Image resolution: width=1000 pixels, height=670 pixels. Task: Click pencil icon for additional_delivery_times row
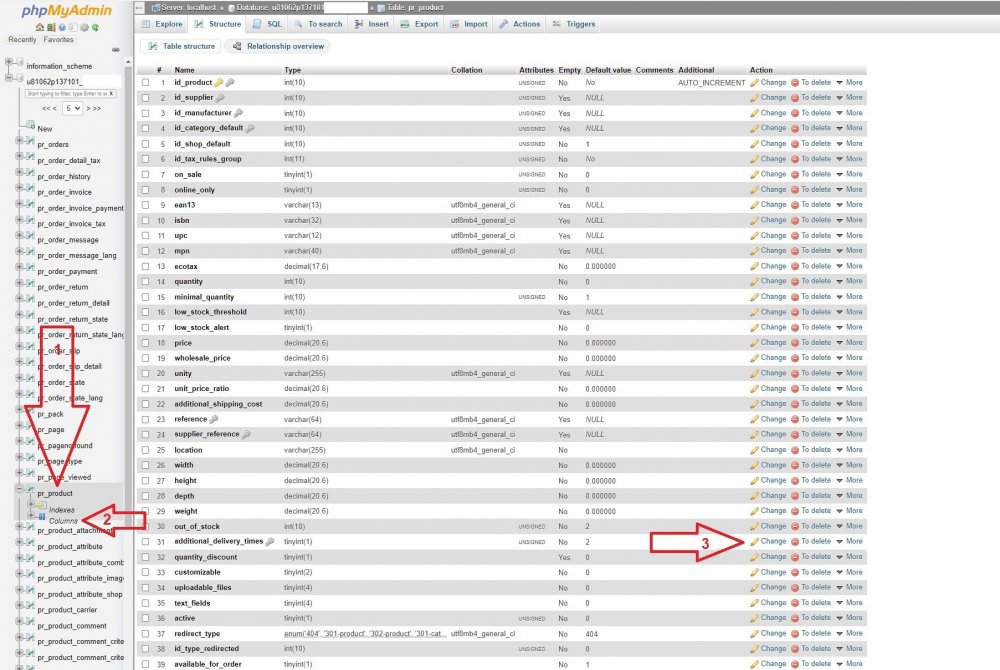click(x=754, y=542)
